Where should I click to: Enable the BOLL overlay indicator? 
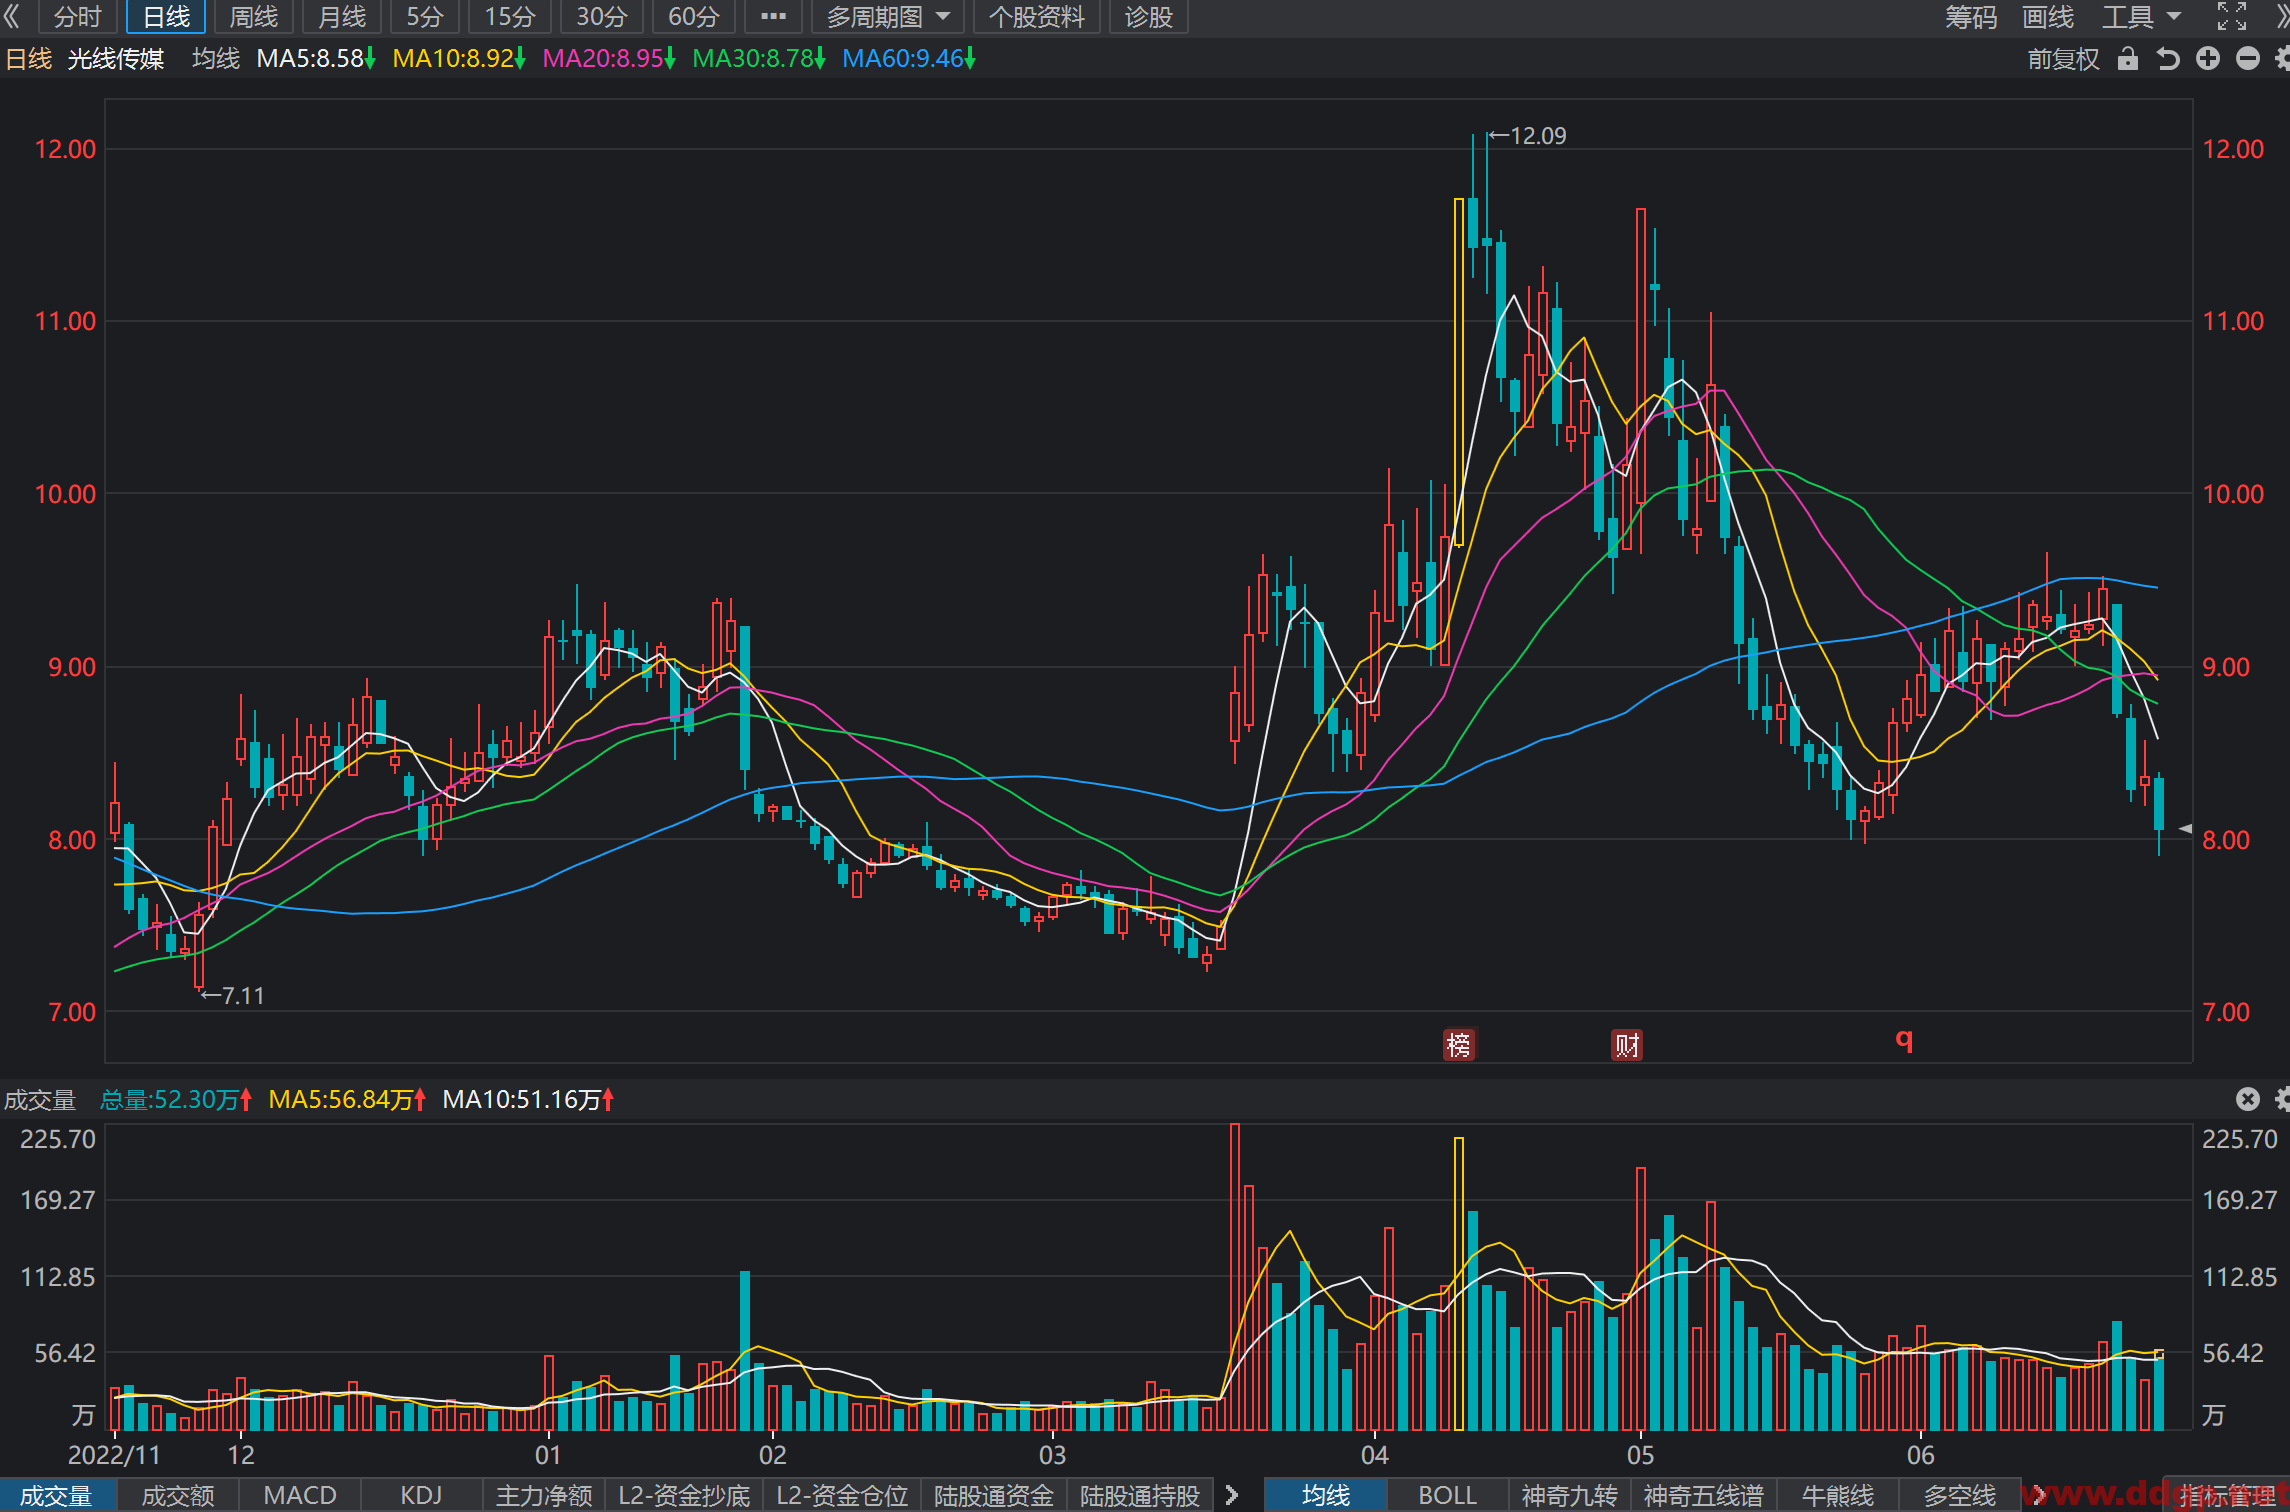click(1447, 1495)
